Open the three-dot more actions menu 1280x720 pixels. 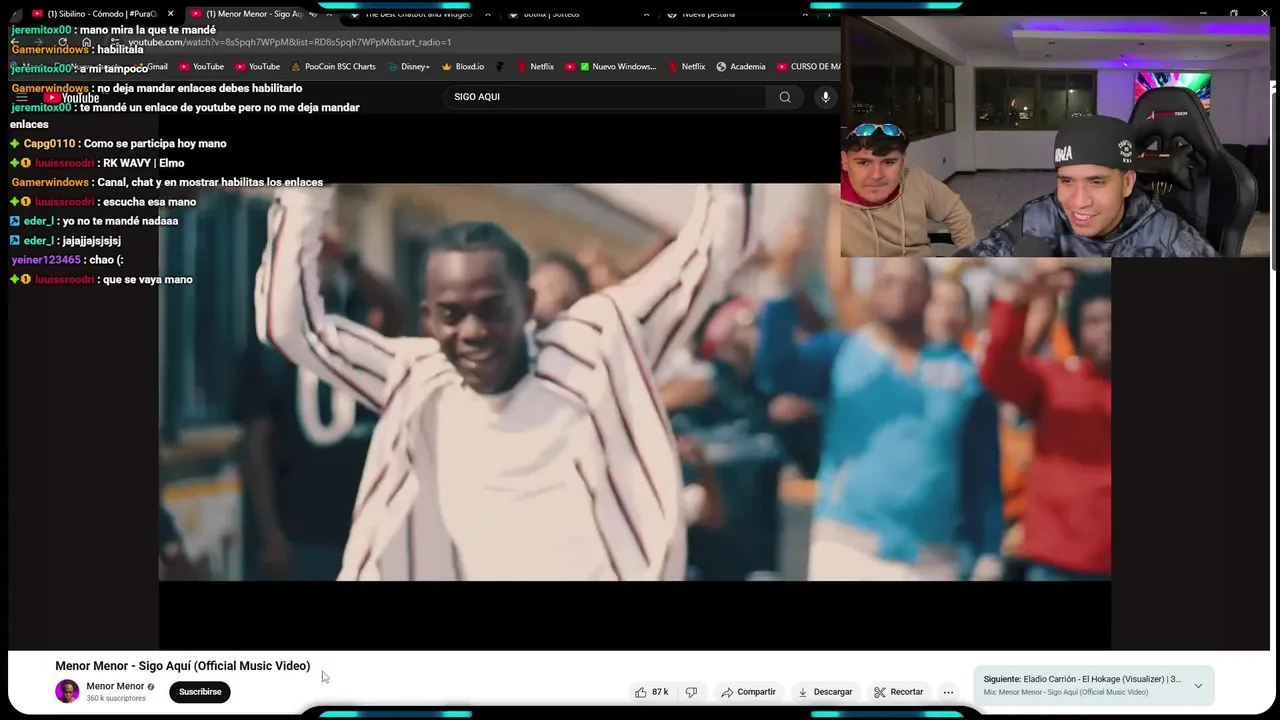point(948,692)
